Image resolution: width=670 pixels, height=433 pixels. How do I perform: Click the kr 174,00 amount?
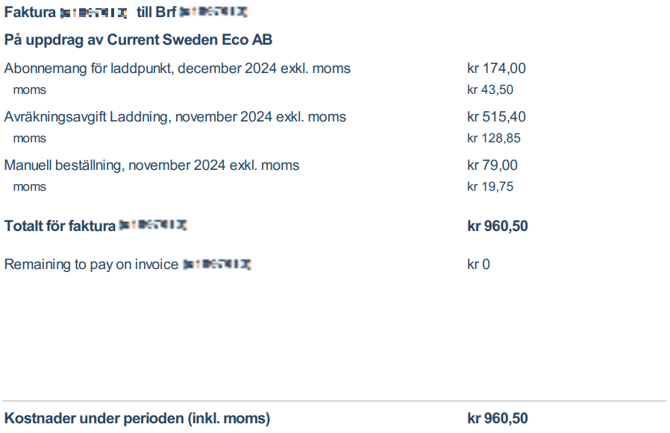(496, 69)
